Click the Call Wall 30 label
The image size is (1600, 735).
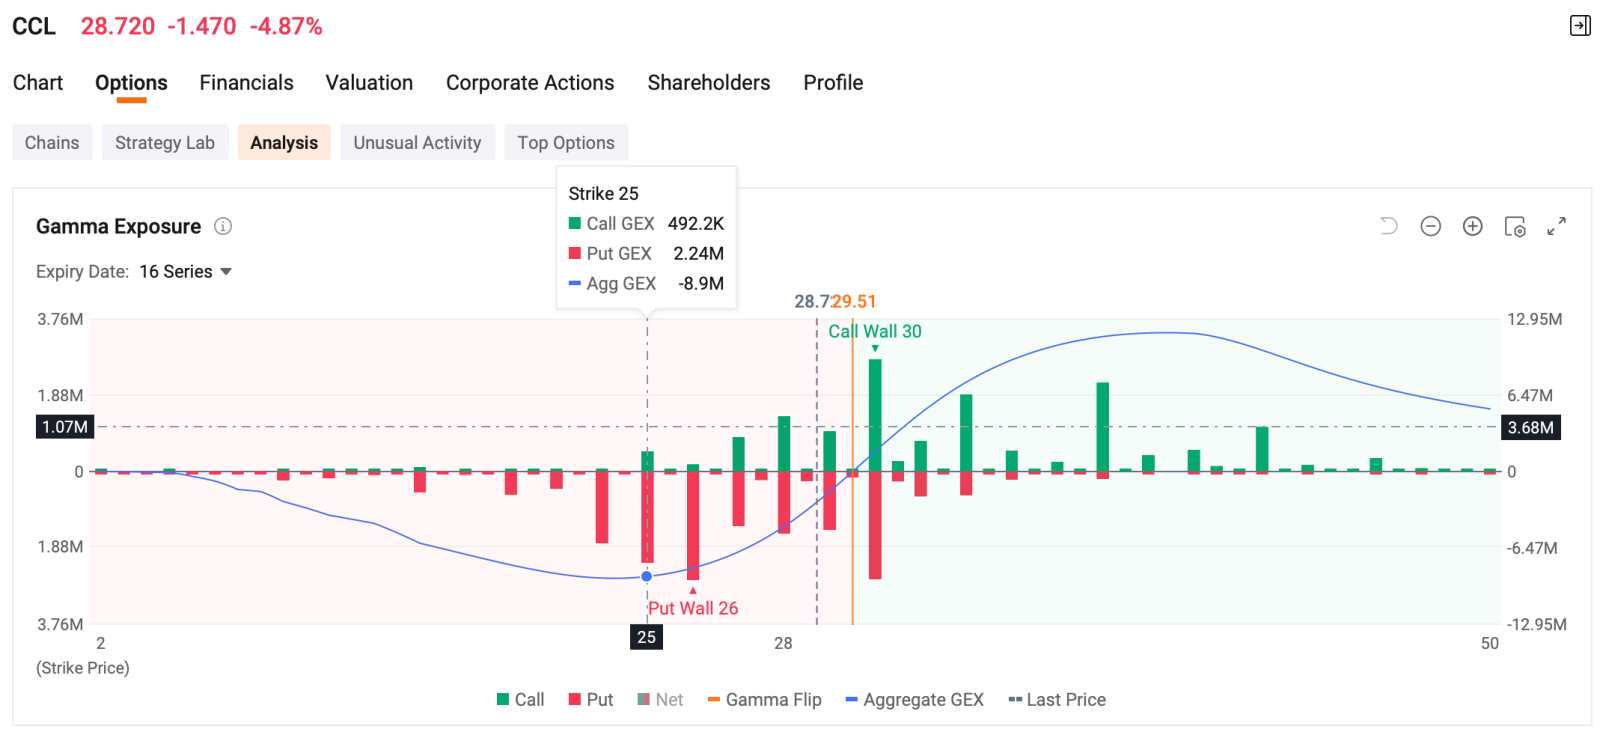875,331
